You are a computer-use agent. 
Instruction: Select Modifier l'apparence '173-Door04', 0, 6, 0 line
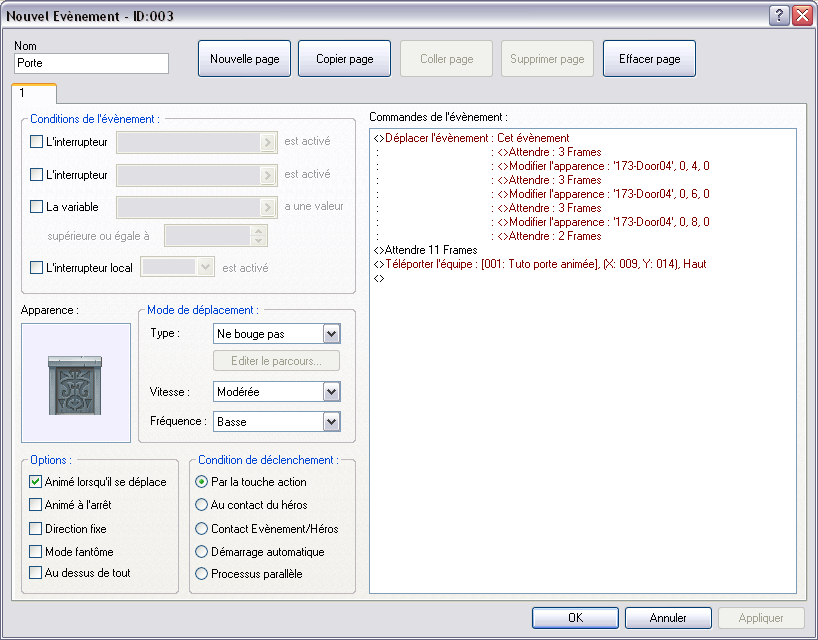click(x=603, y=194)
